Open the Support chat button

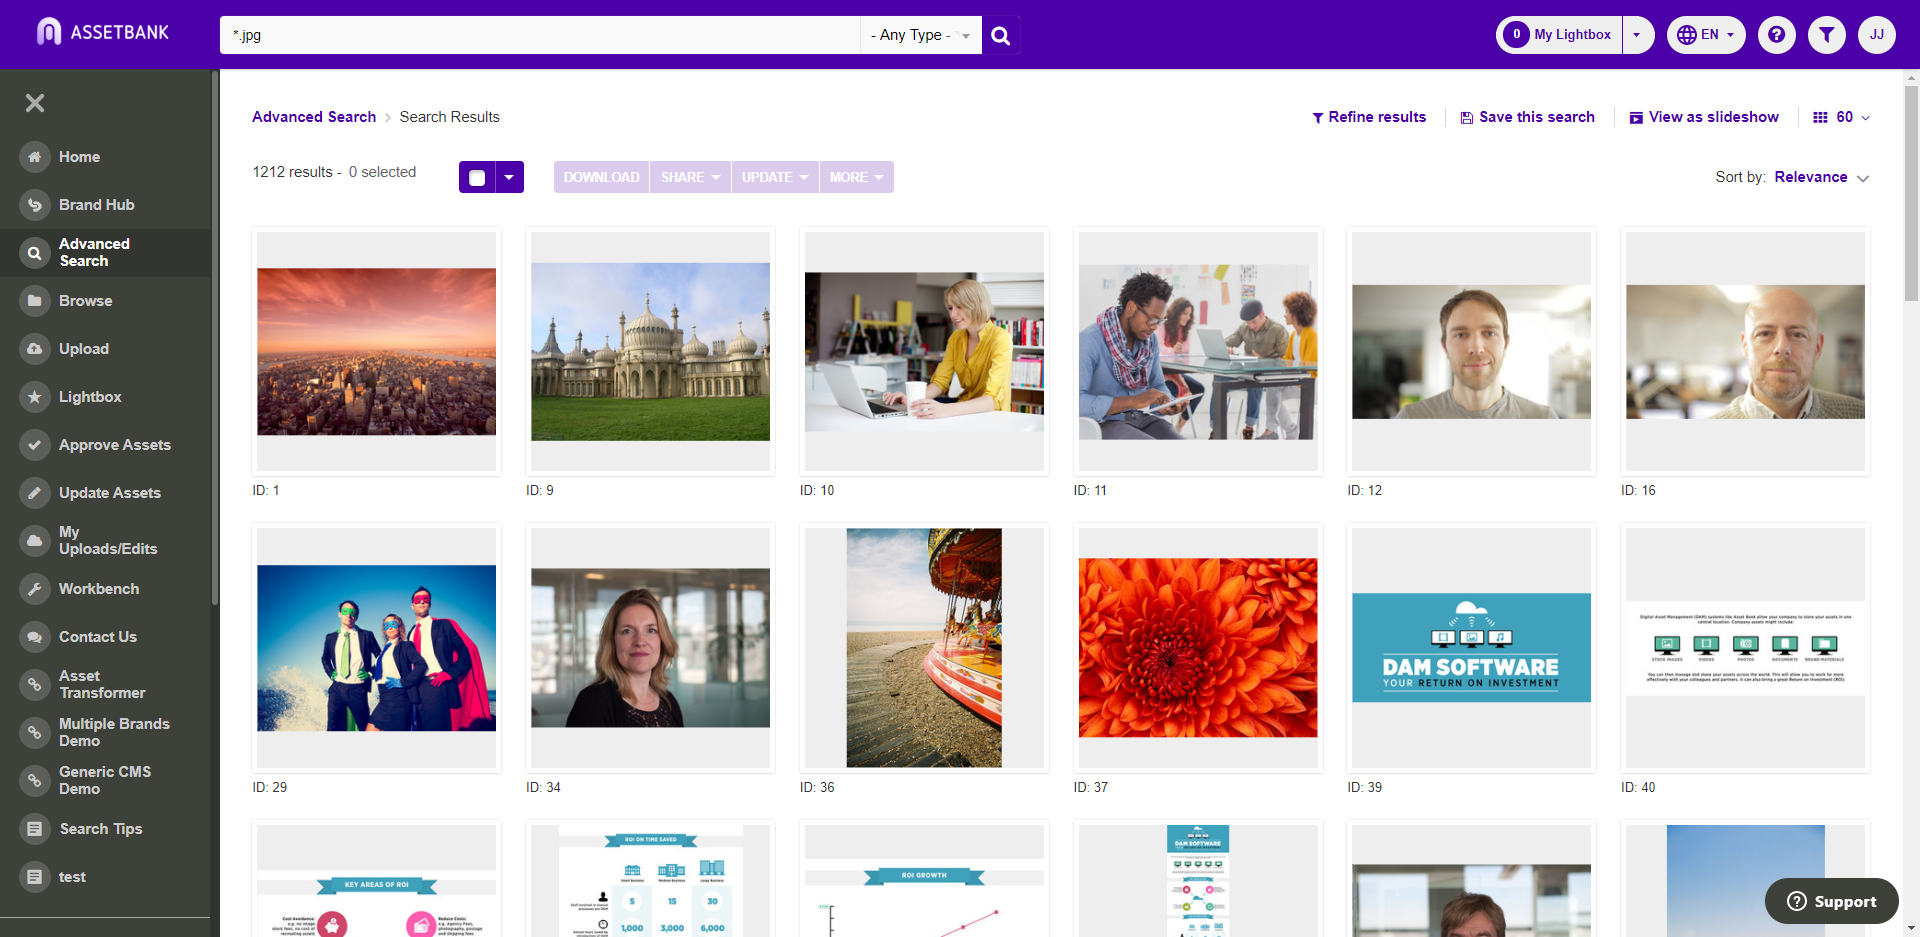coord(1831,901)
